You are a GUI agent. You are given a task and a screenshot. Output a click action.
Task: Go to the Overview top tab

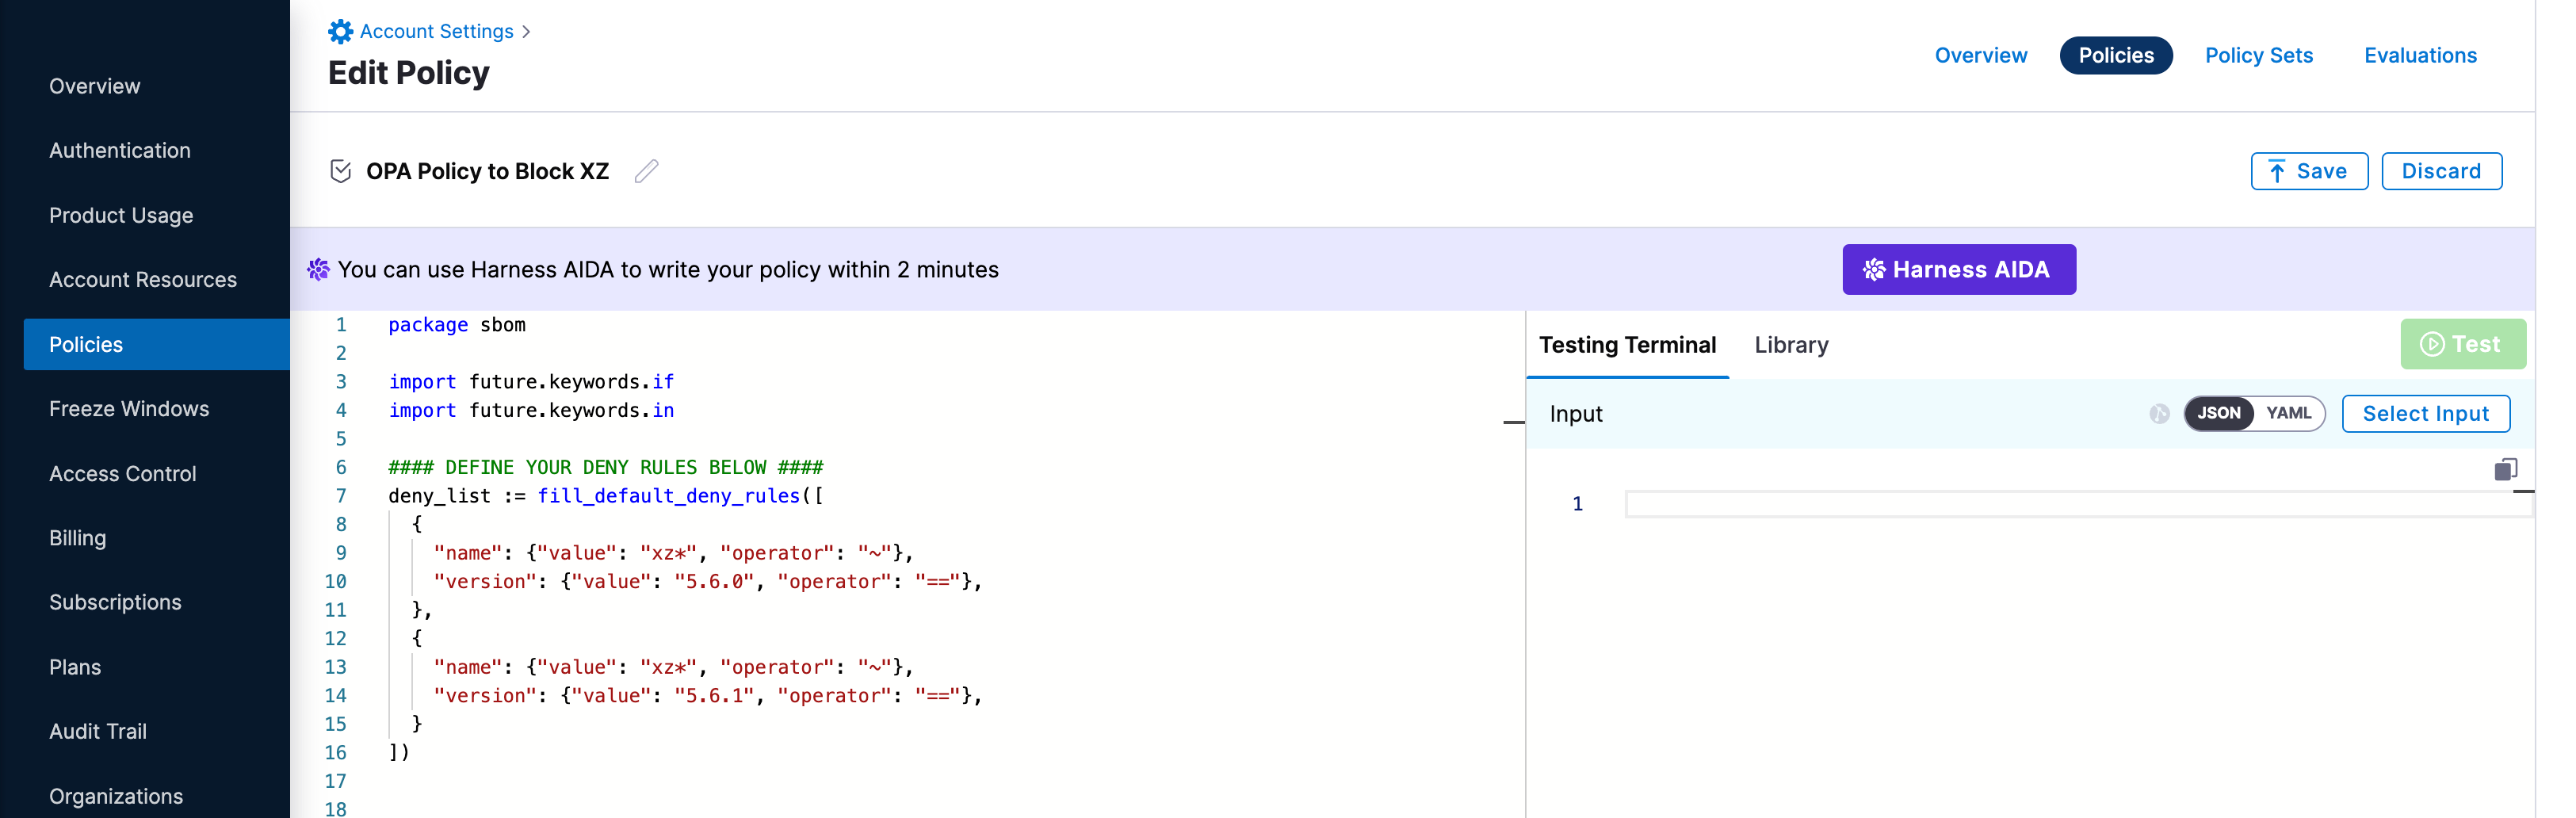point(1980,56)
